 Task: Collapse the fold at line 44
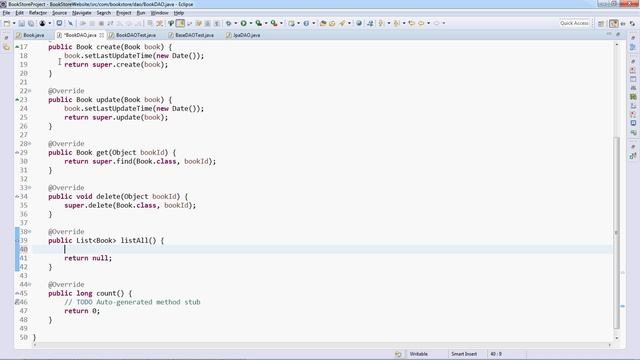click(x=30, y=284)
